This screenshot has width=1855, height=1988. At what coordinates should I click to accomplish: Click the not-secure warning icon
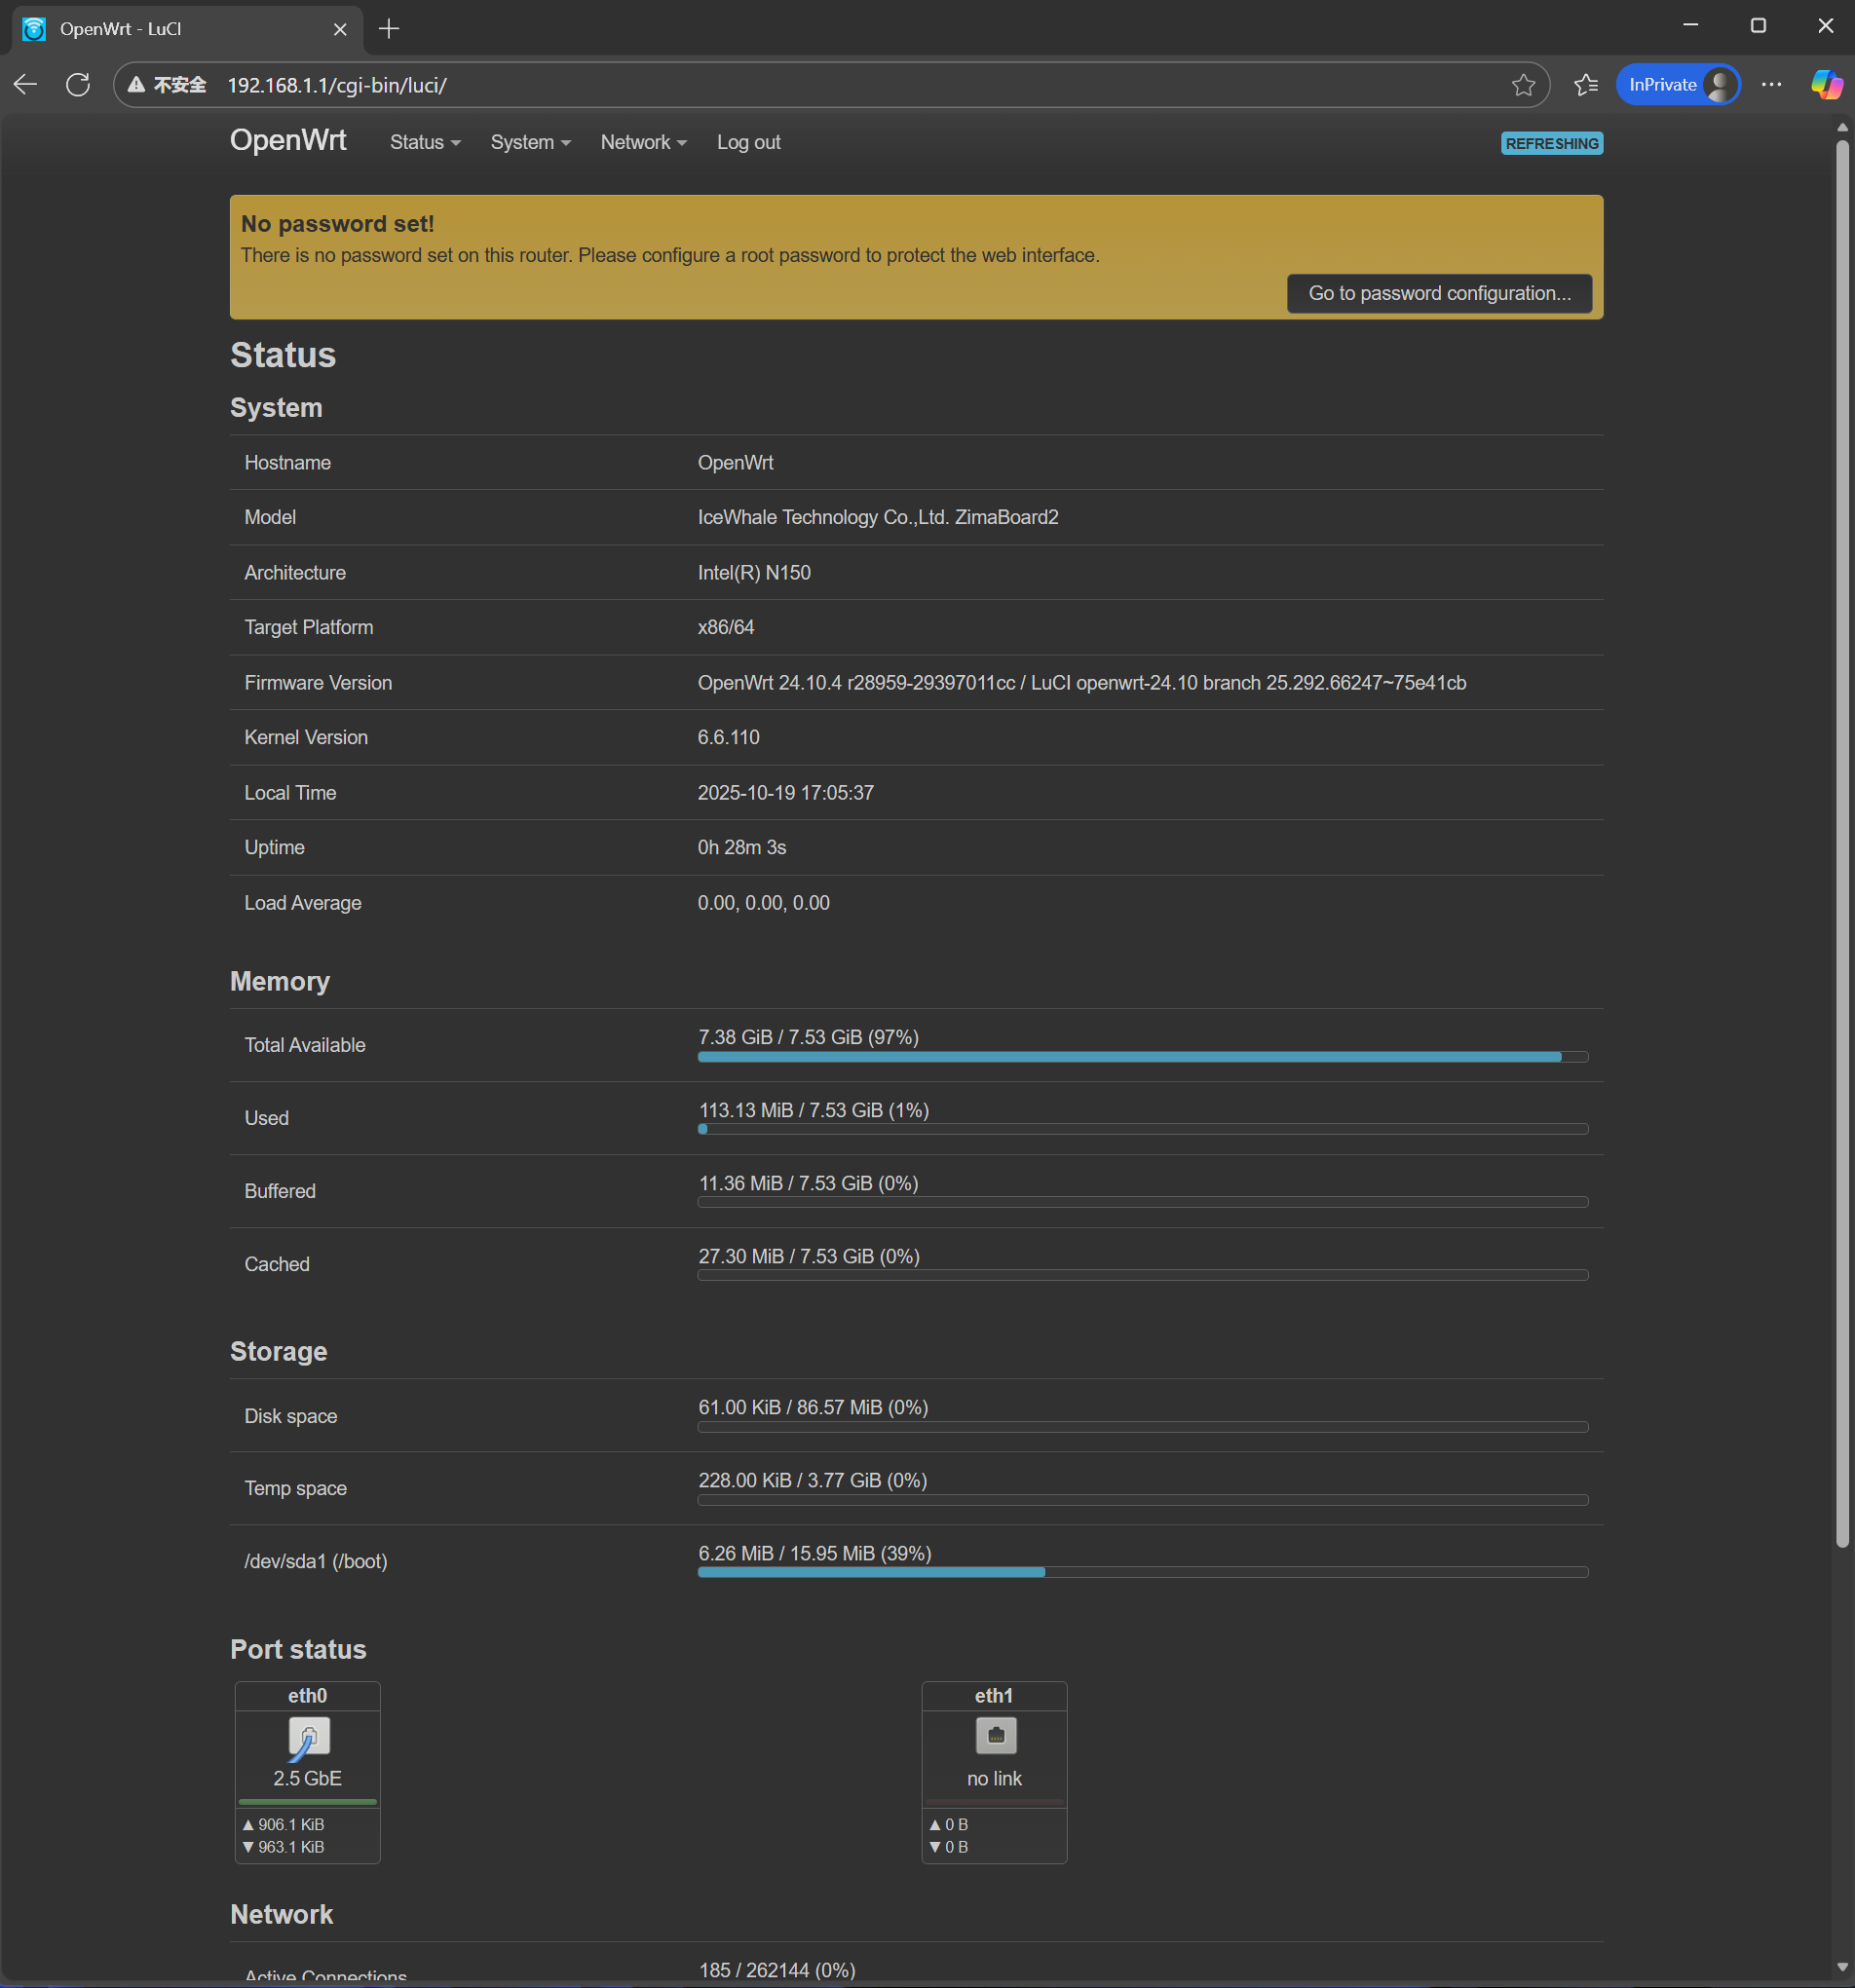pyautogui.click(x=136, y=85)
